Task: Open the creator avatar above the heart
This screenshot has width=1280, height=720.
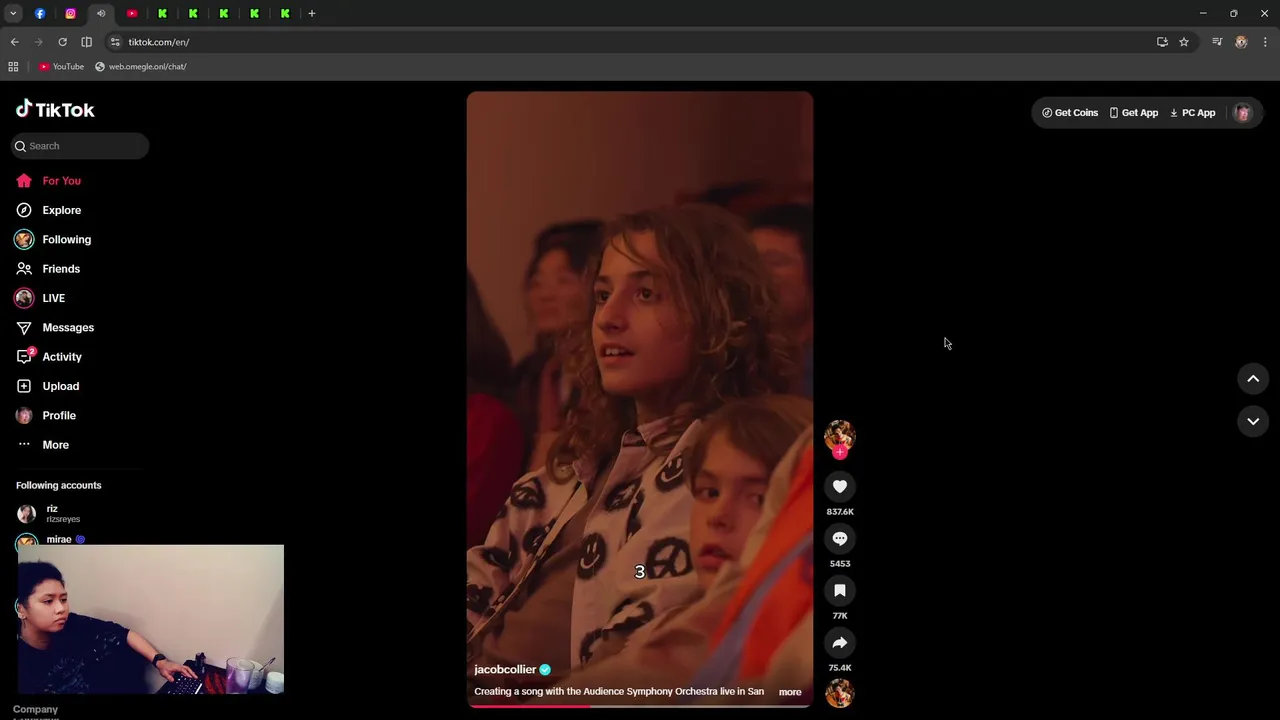Action: [840, 435]
